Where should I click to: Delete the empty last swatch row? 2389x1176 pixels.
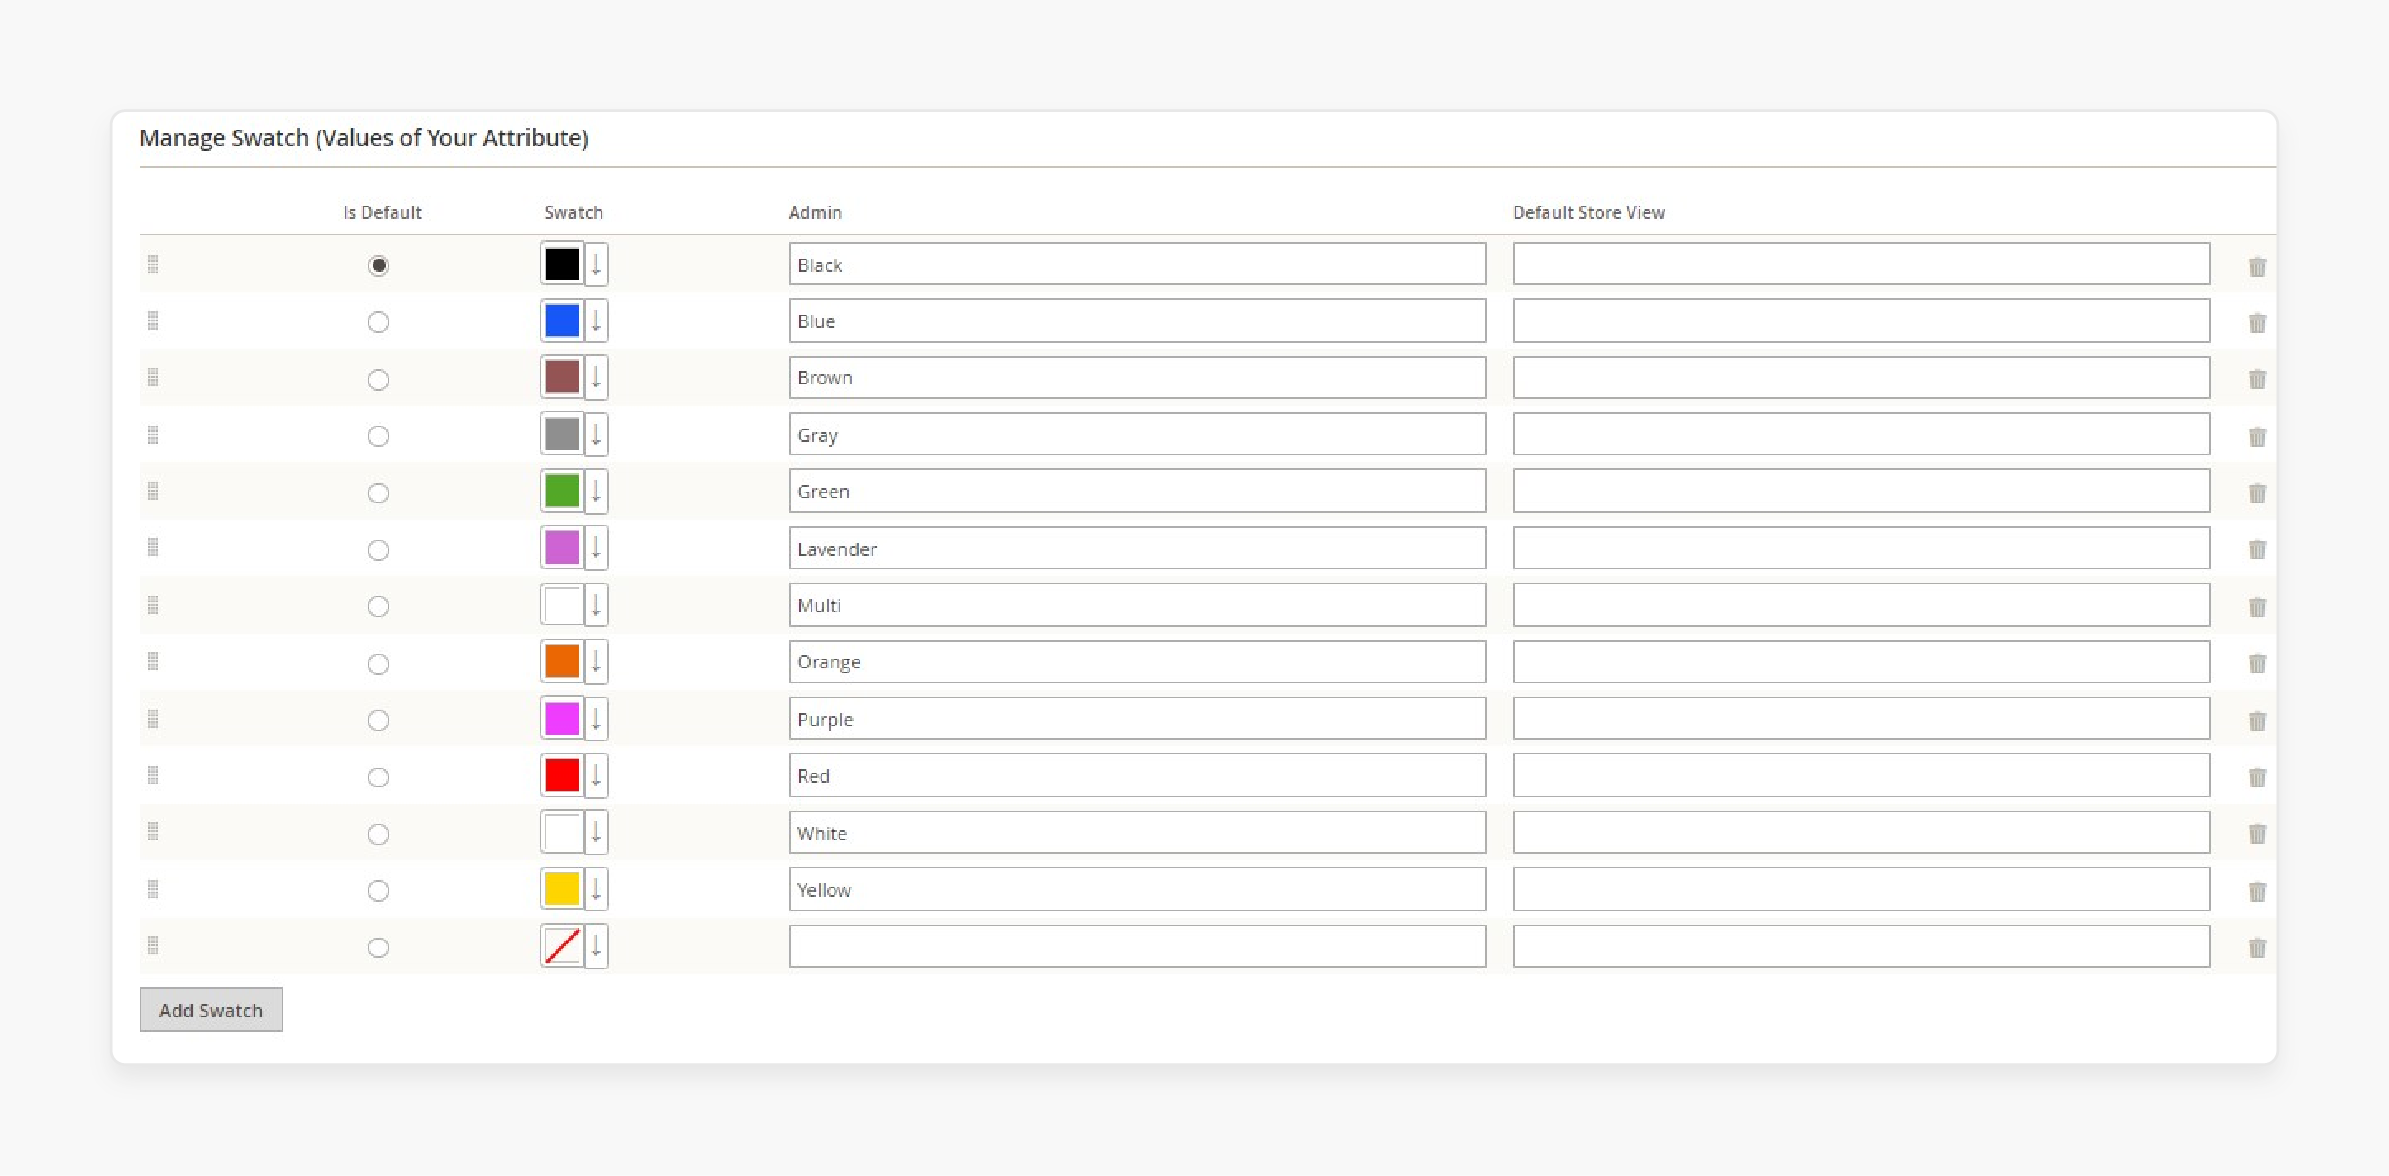point(2257,947)
